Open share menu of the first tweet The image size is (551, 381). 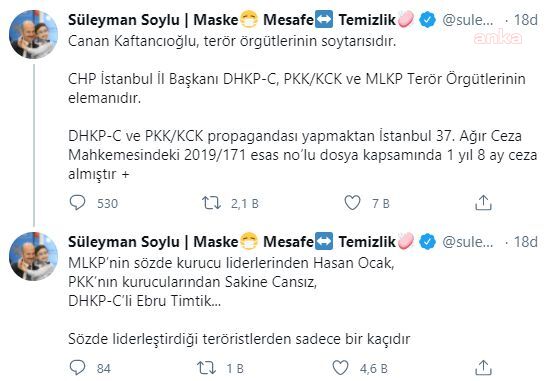click(483, 203)
